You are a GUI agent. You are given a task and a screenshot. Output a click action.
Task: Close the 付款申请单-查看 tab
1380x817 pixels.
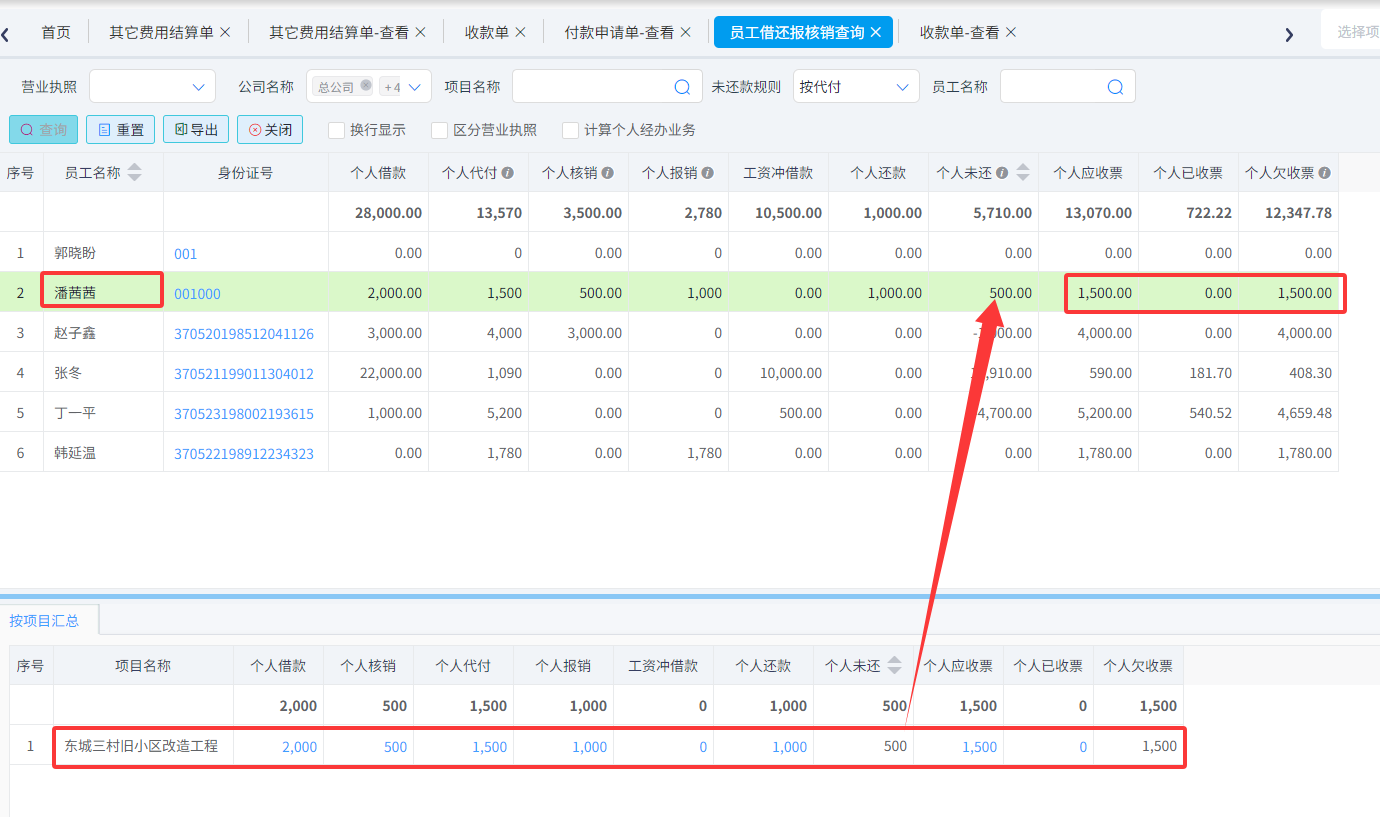pyautogui.click(x=686, y=32)
